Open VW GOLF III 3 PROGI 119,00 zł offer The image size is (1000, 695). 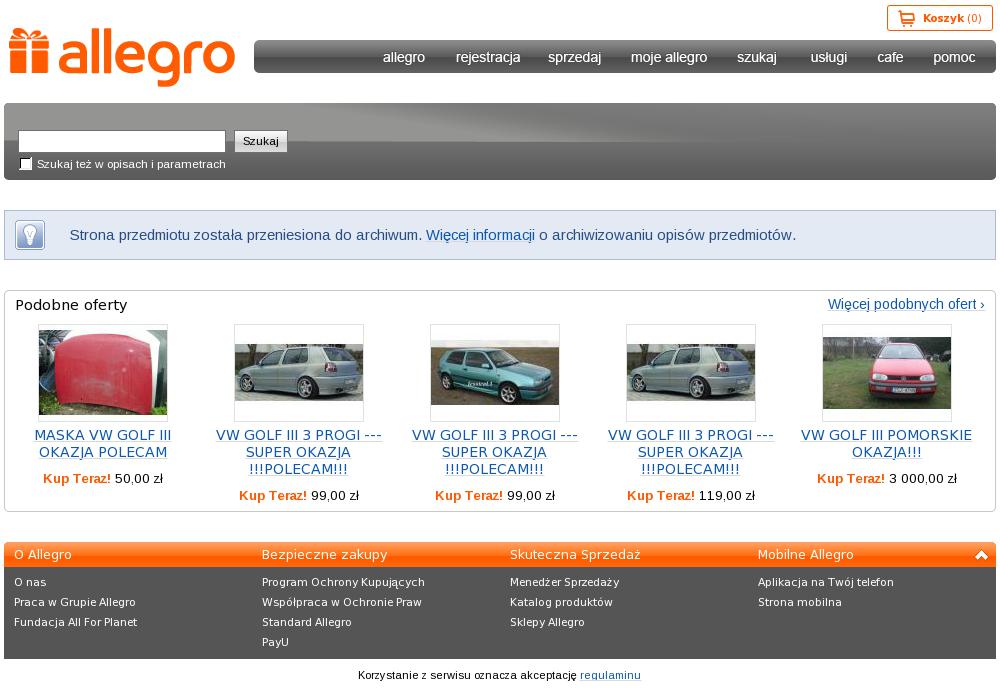pyautogui.click(x=691, y=451)
